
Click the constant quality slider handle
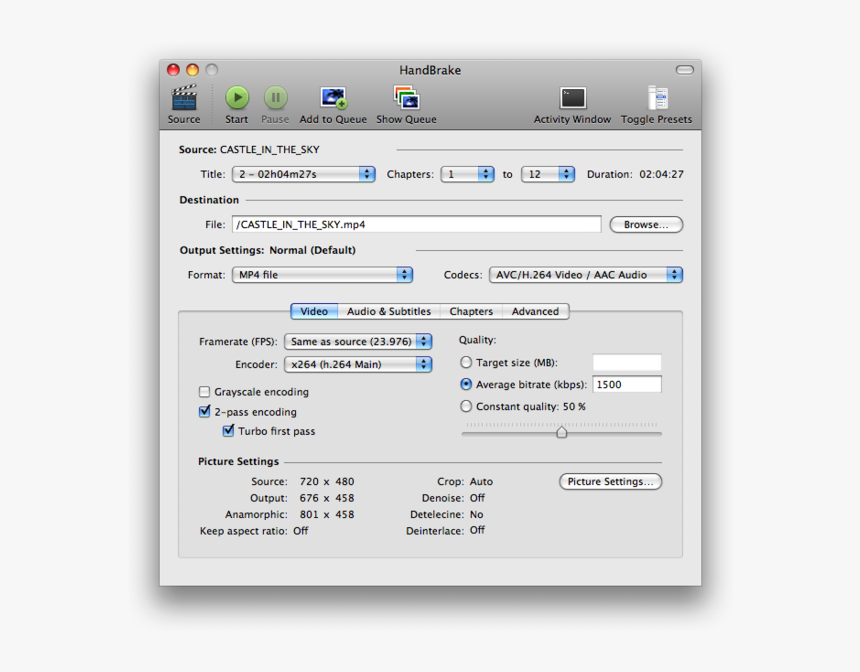point(562,432)
